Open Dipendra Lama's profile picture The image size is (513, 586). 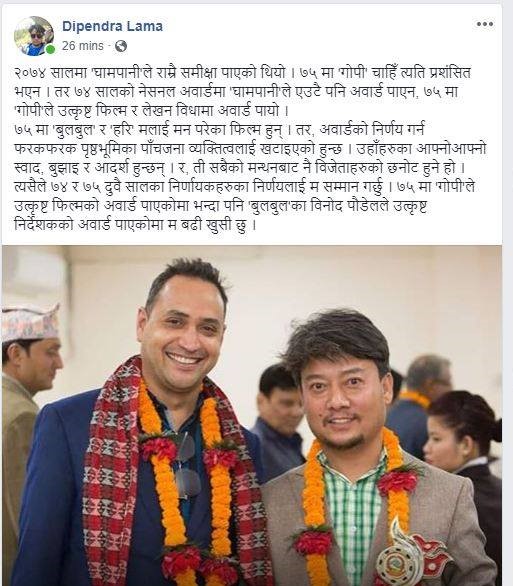[x=34, y=36]
